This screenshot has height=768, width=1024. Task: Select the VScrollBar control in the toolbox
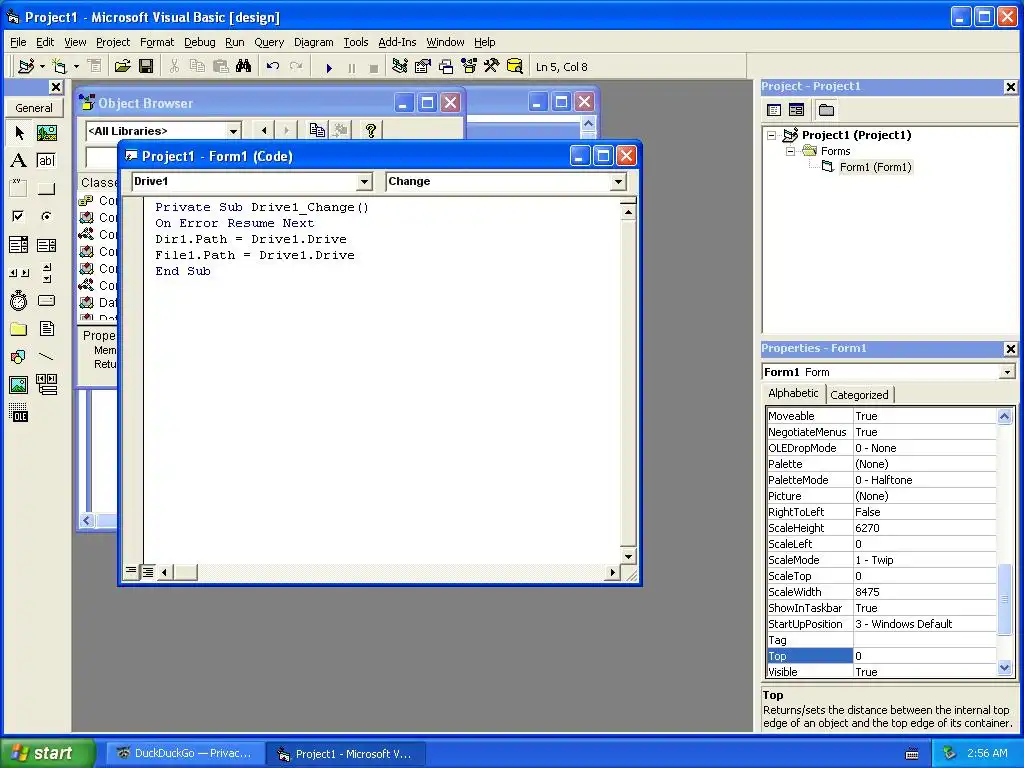(46, 273)
